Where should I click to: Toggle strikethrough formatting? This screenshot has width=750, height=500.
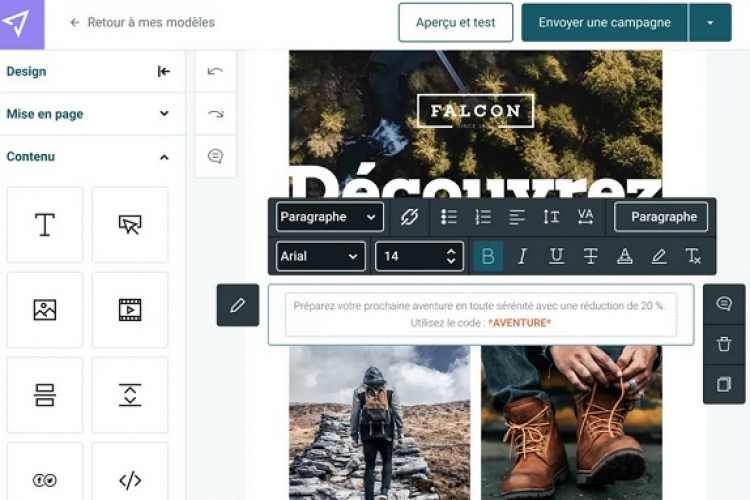click(x=591, y=256)
